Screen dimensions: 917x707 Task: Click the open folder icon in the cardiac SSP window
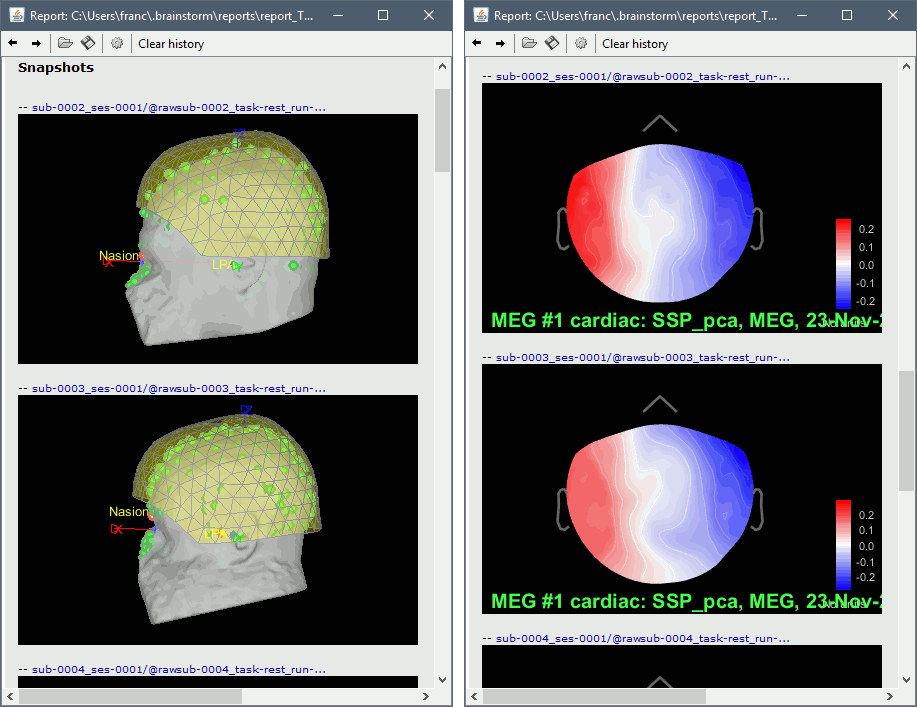pyautogui.click(x=529, y=44)
